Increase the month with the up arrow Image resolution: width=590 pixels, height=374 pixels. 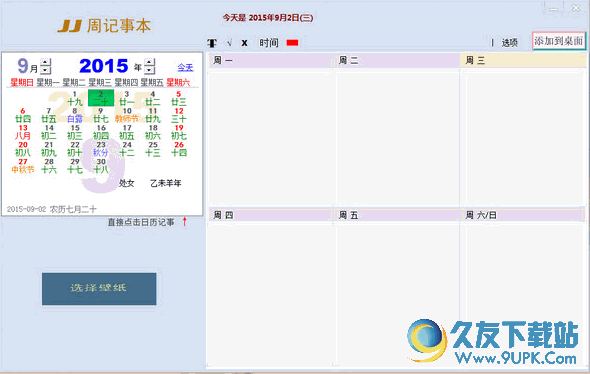pos(46,62)
